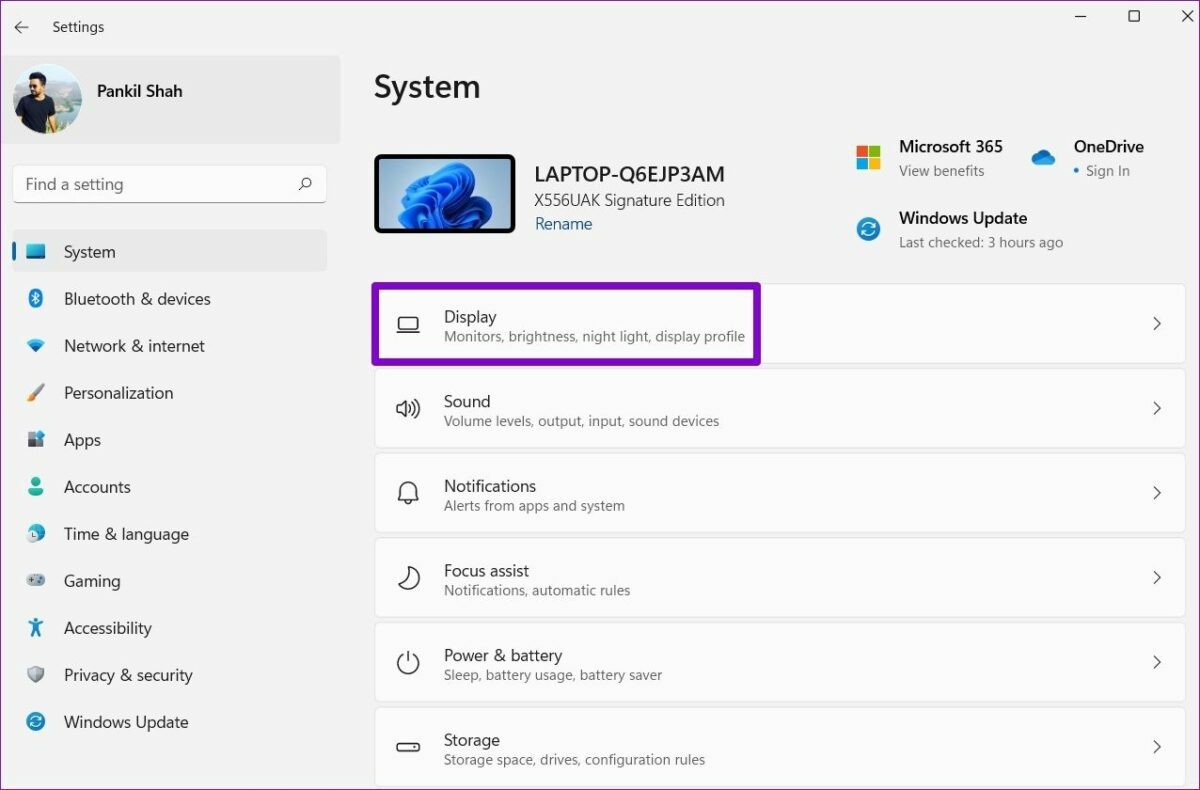Screen dimensions: 1200x790
Task: Click the Personalization paintbrush icon
Action: coord(36,393)
